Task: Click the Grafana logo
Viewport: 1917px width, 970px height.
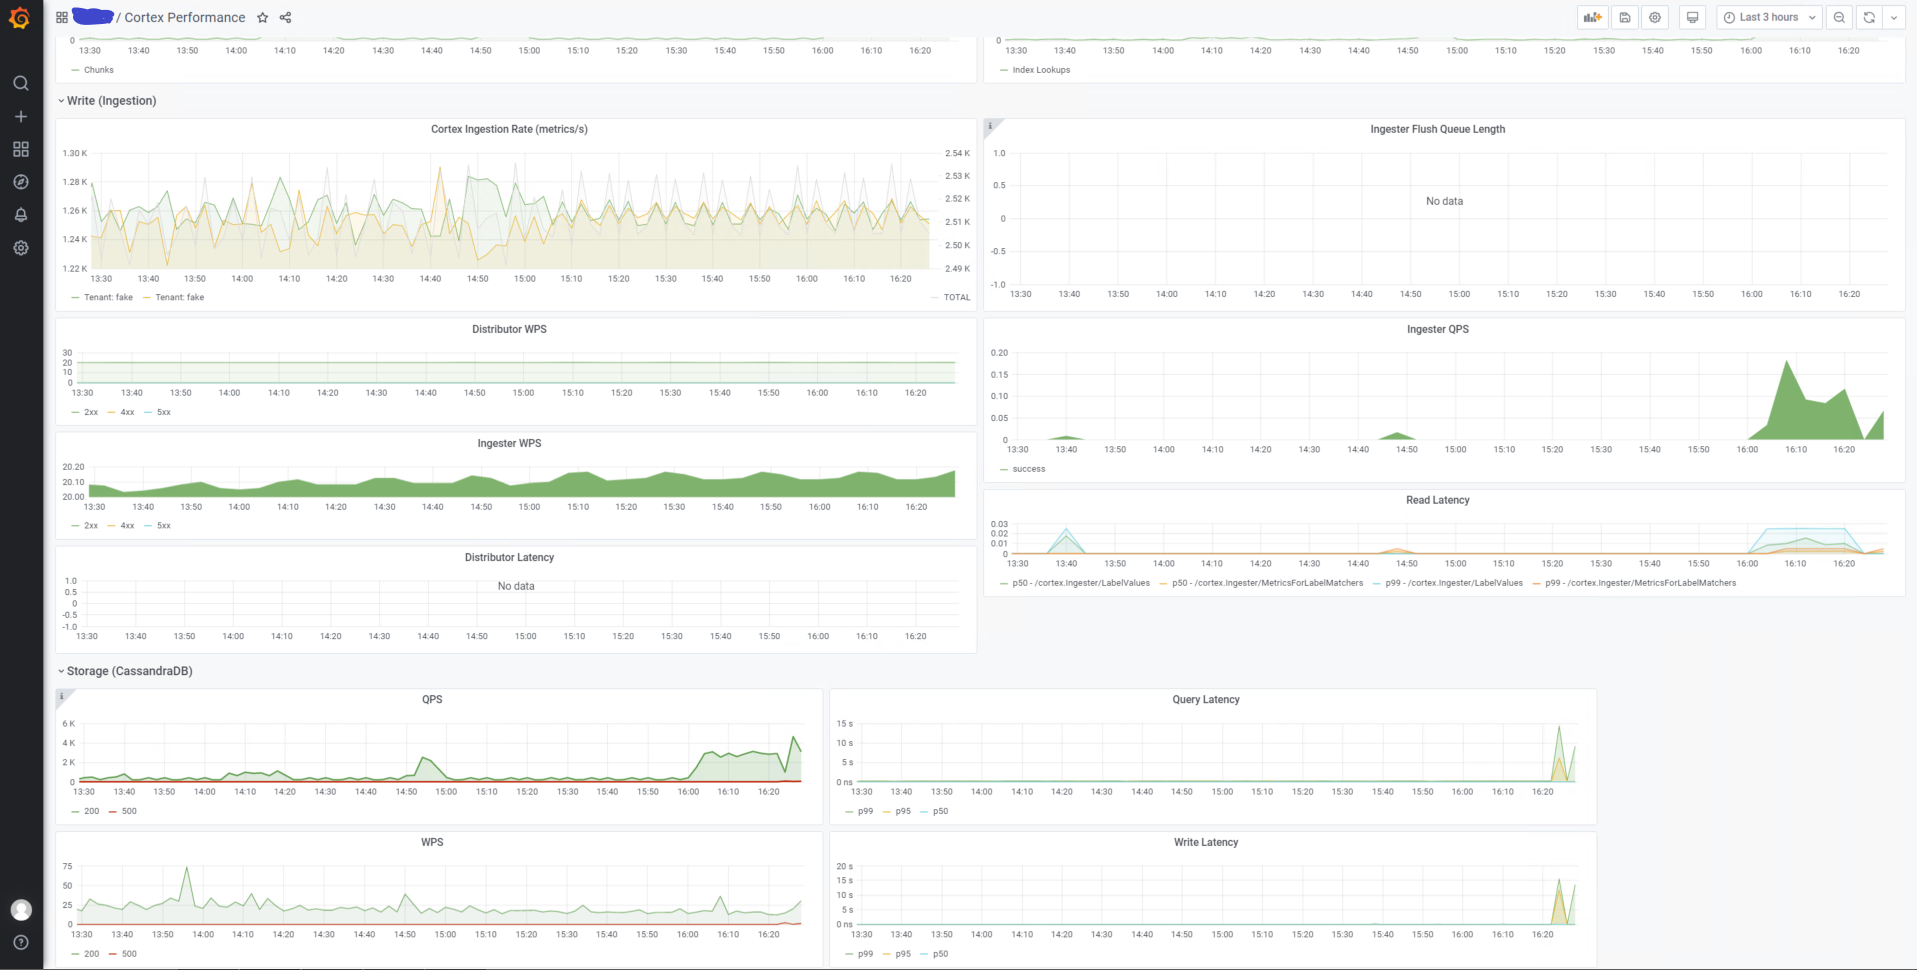Action: pos(20,17)
